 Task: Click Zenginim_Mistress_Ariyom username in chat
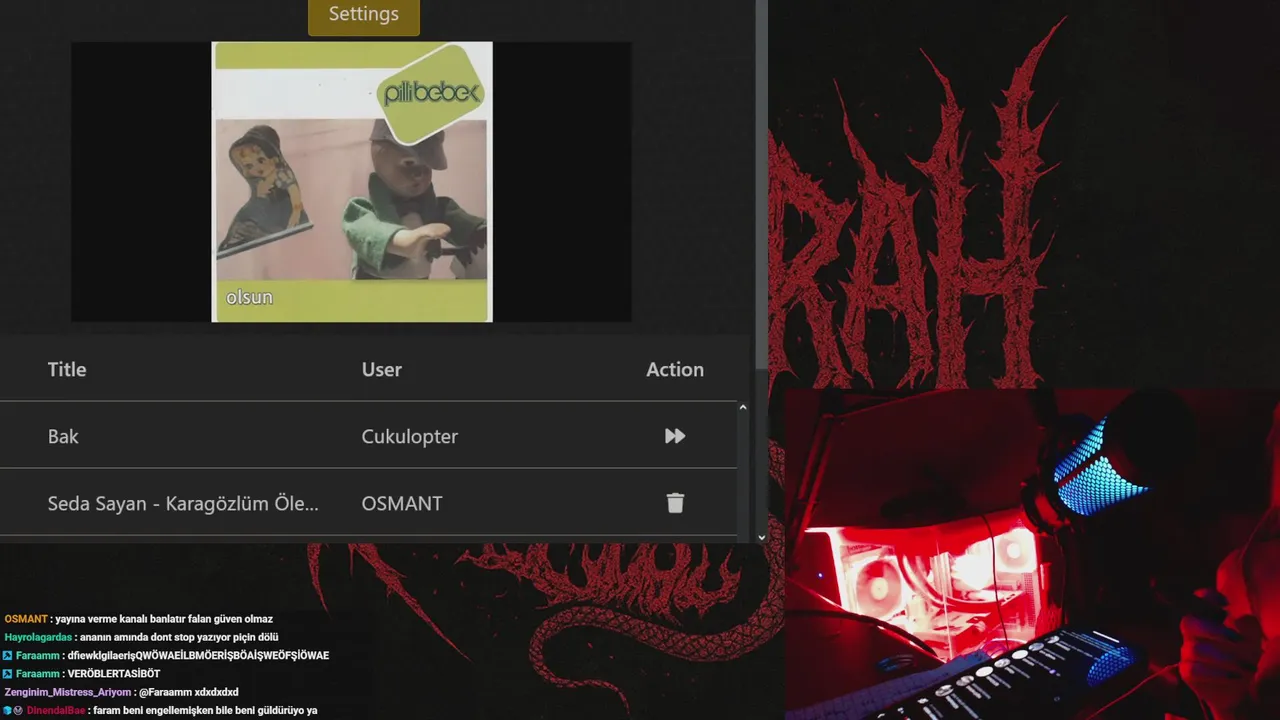(68, 692)
